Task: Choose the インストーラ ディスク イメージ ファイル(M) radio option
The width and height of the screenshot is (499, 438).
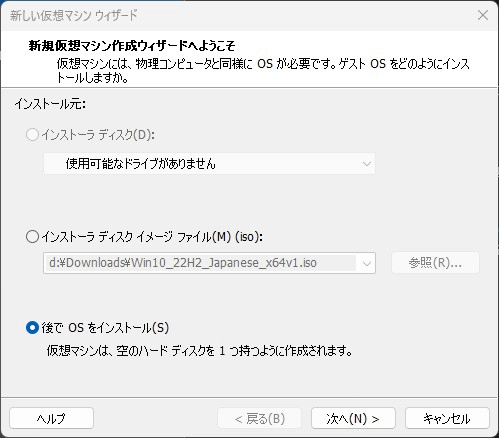Action: click(32, 237)
